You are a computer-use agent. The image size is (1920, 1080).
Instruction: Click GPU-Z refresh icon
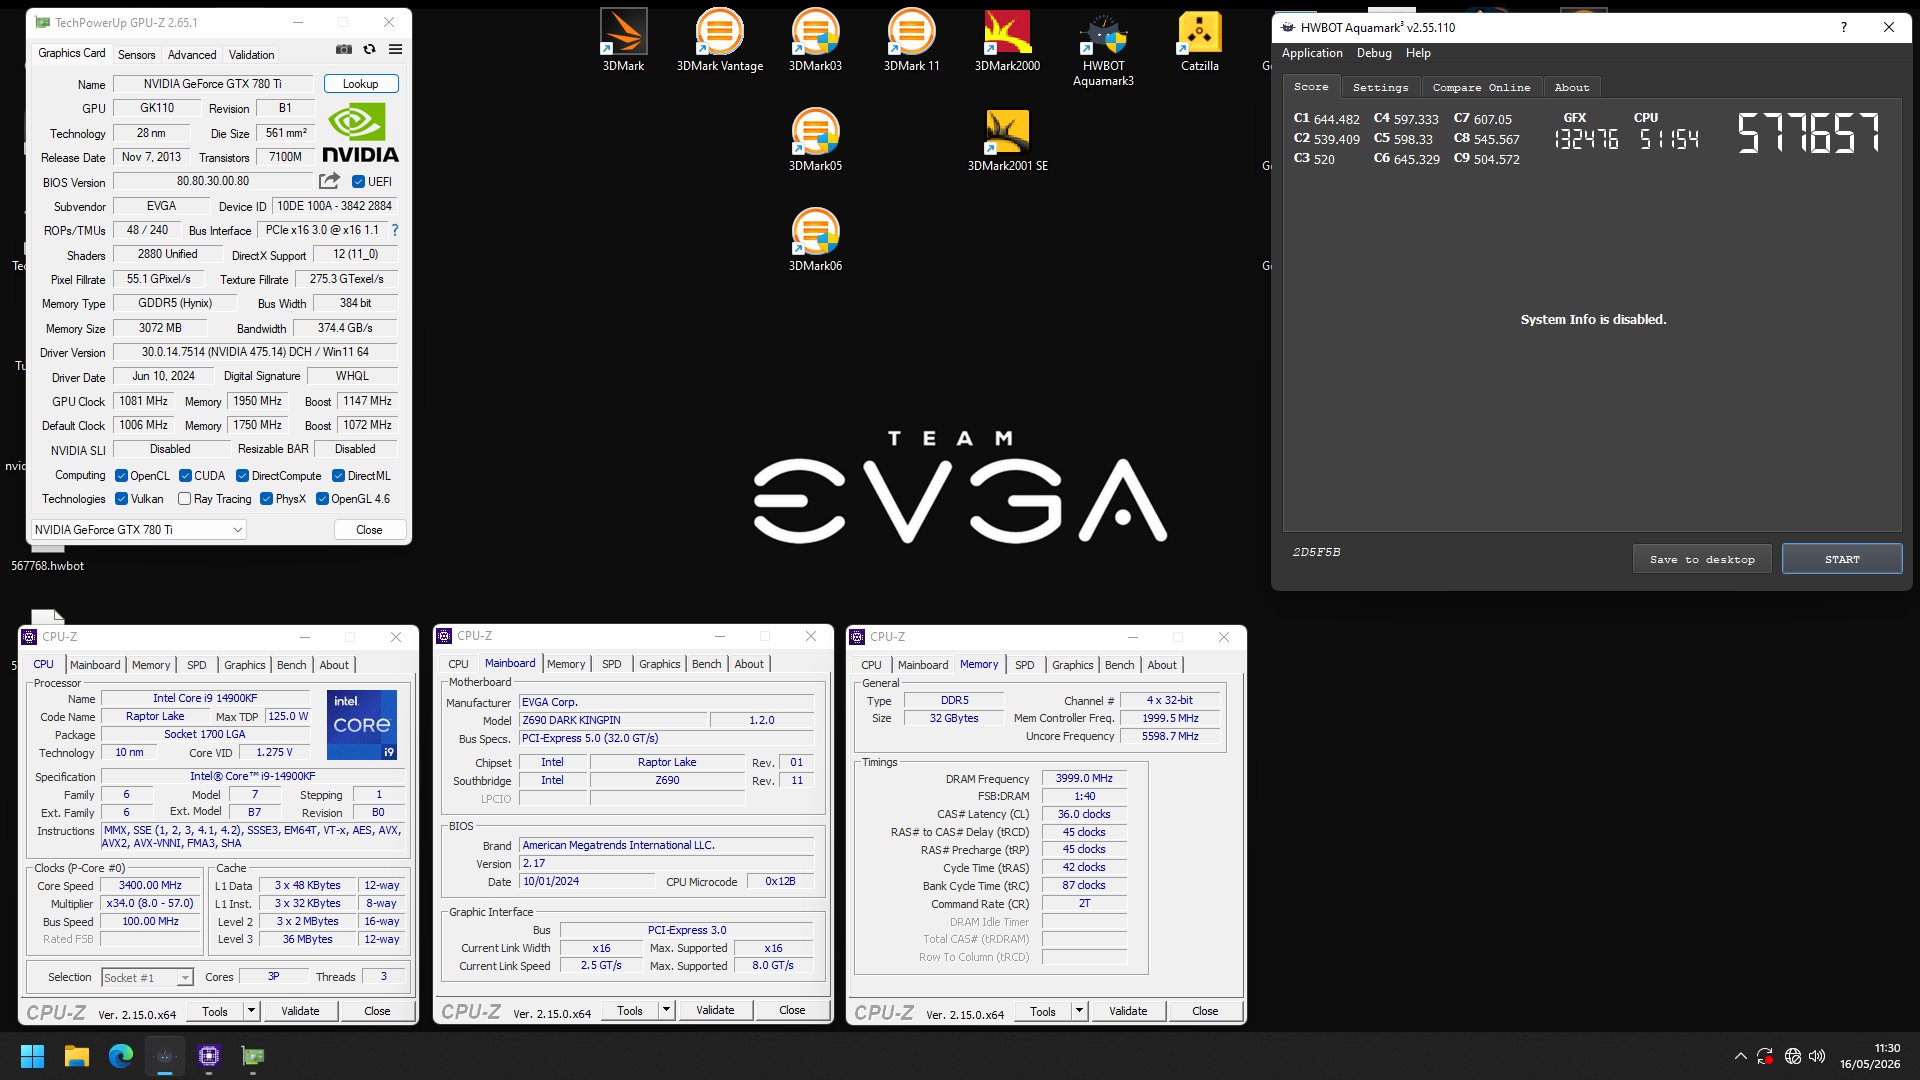pos(369,49)
